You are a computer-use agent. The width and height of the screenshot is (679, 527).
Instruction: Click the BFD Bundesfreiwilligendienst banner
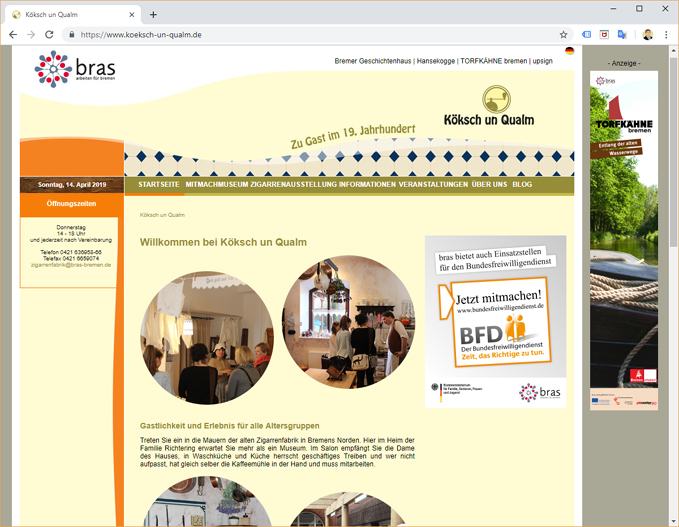tap(495, 321)
